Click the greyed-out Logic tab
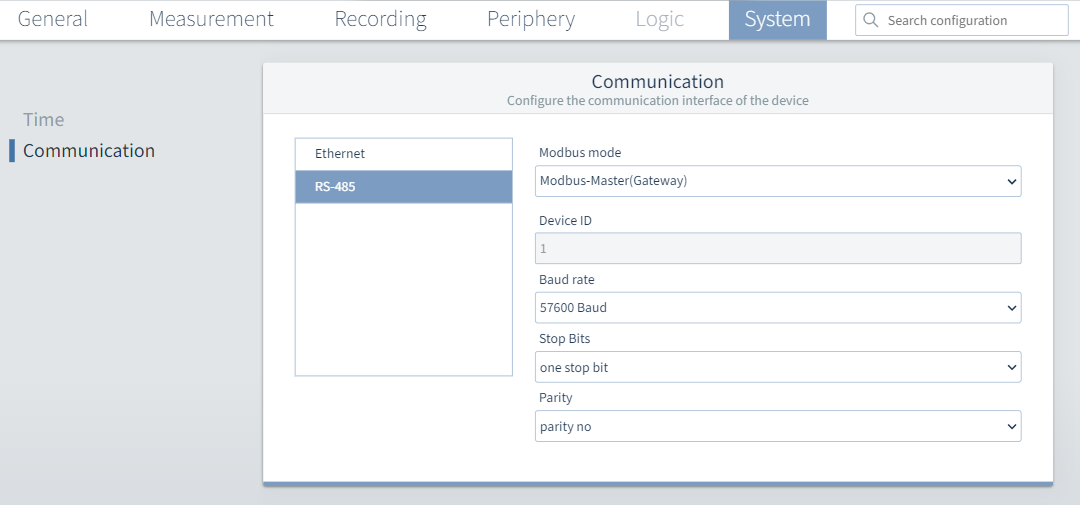1080x505 pixels. point(659,19)
